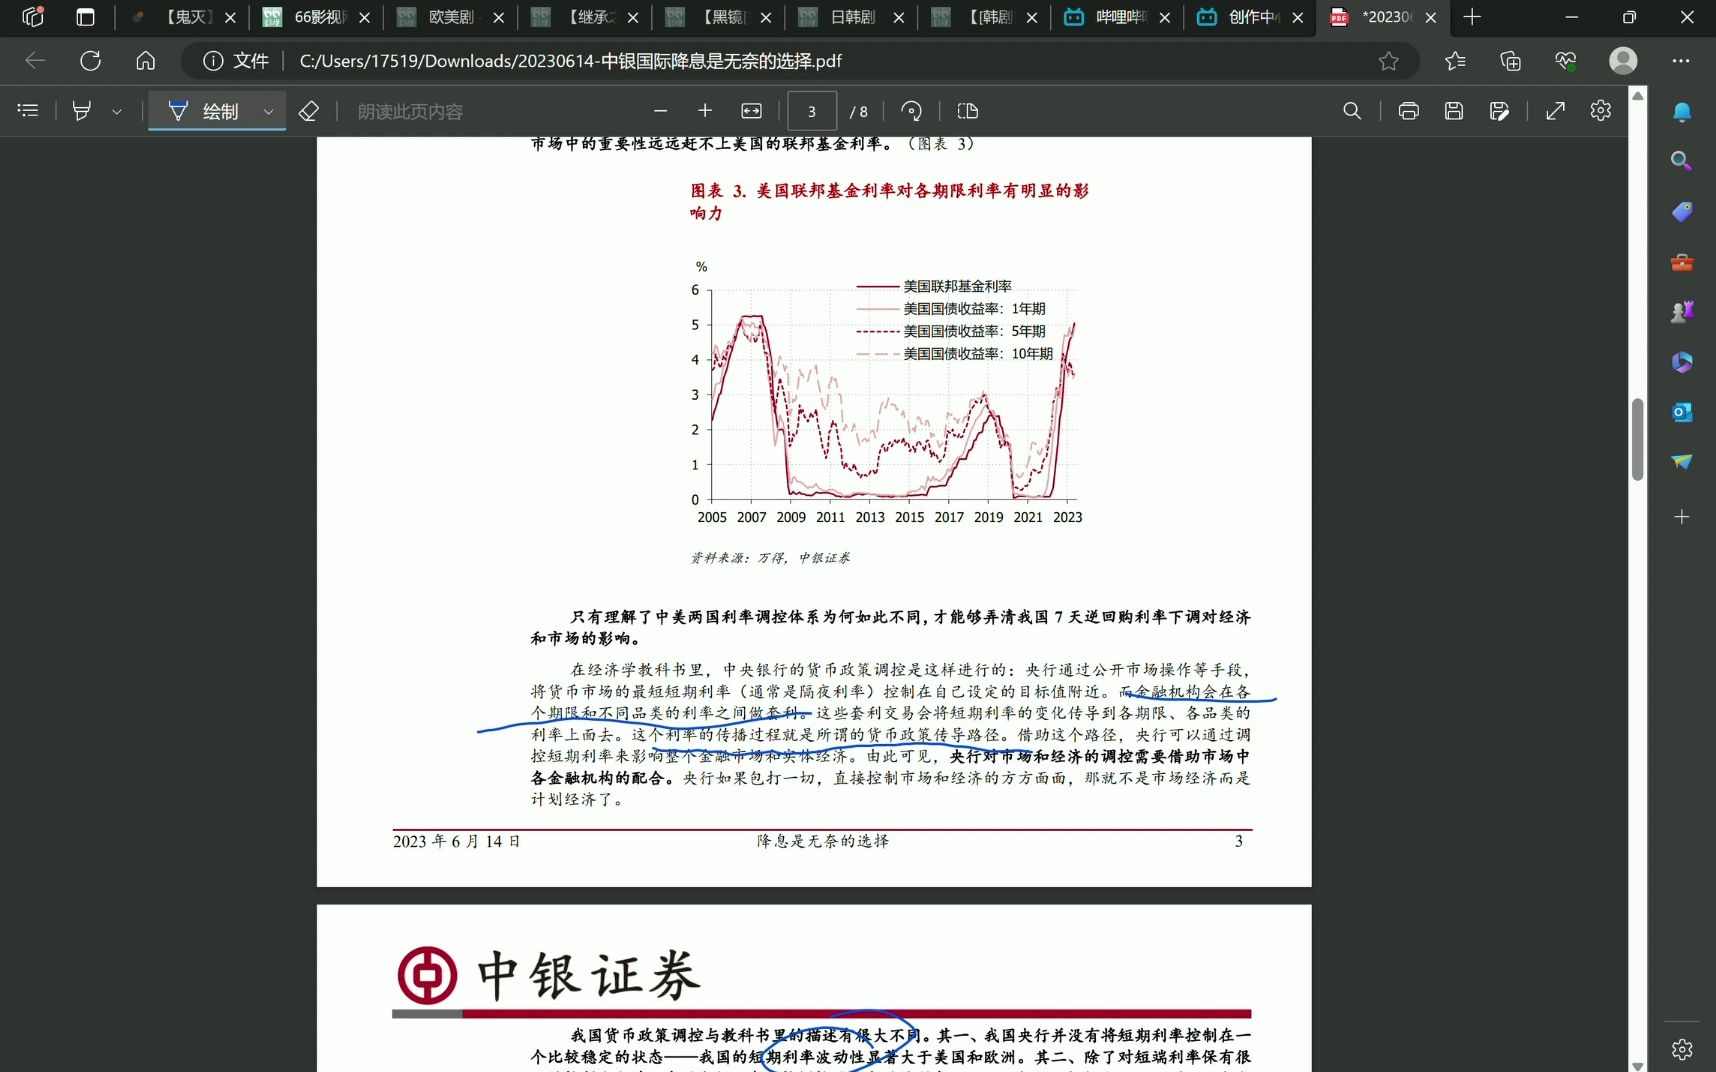The image size is (1716, 1072).
Task: Refresh the current page
Action: click(91, 61)
